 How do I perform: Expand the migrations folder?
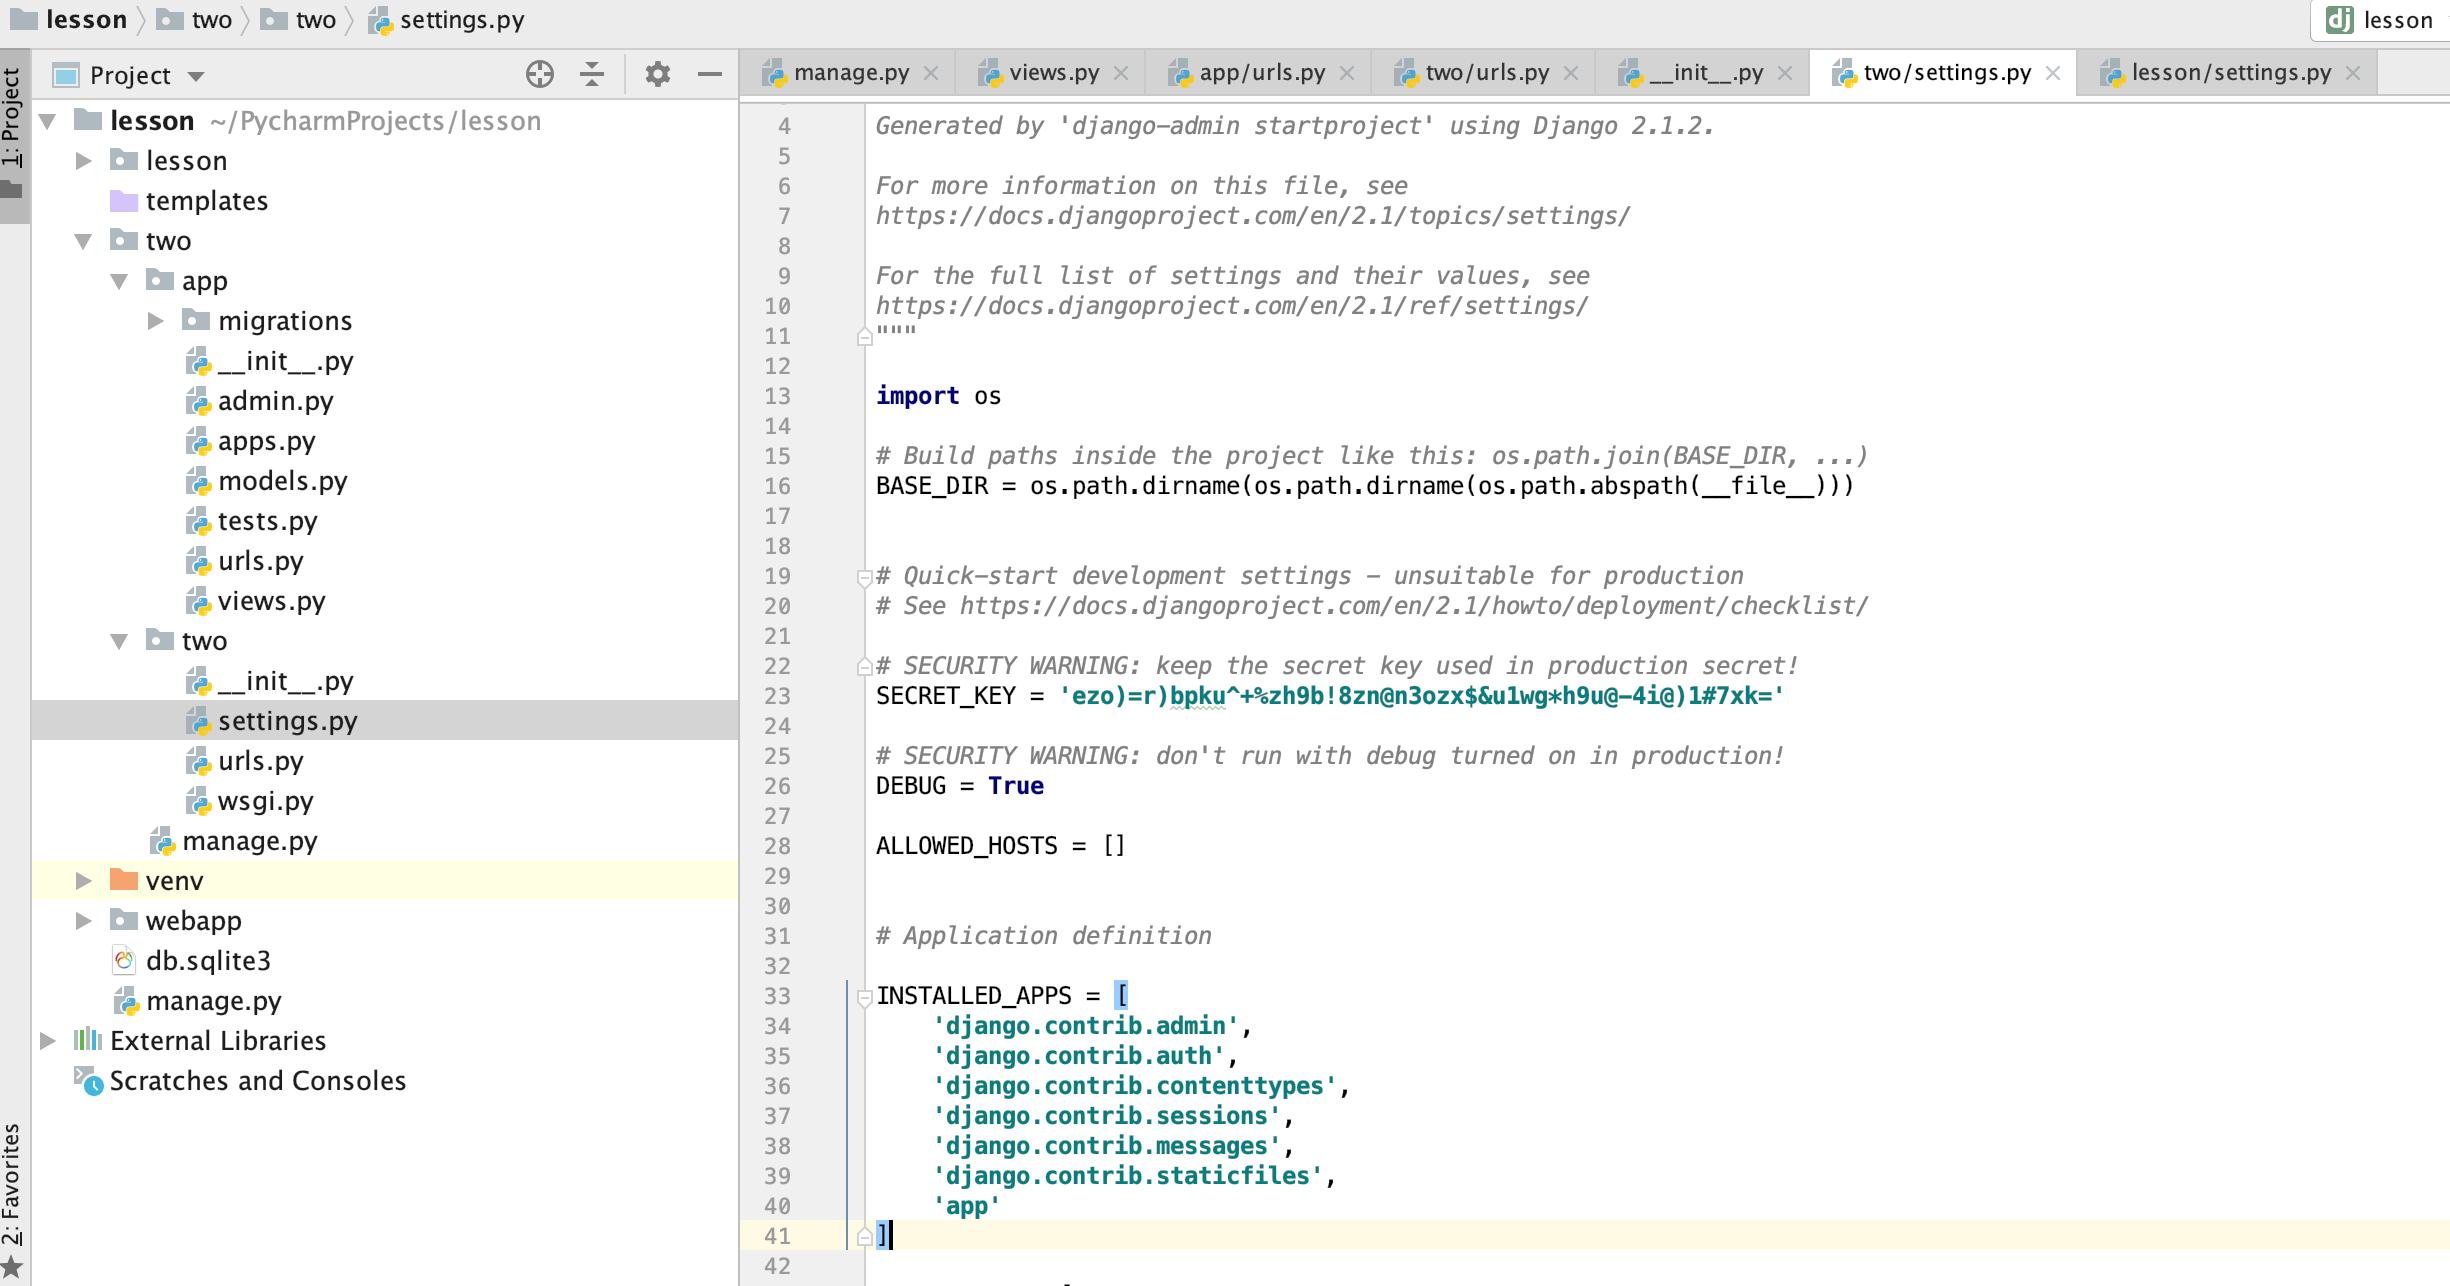coord(156,321)
